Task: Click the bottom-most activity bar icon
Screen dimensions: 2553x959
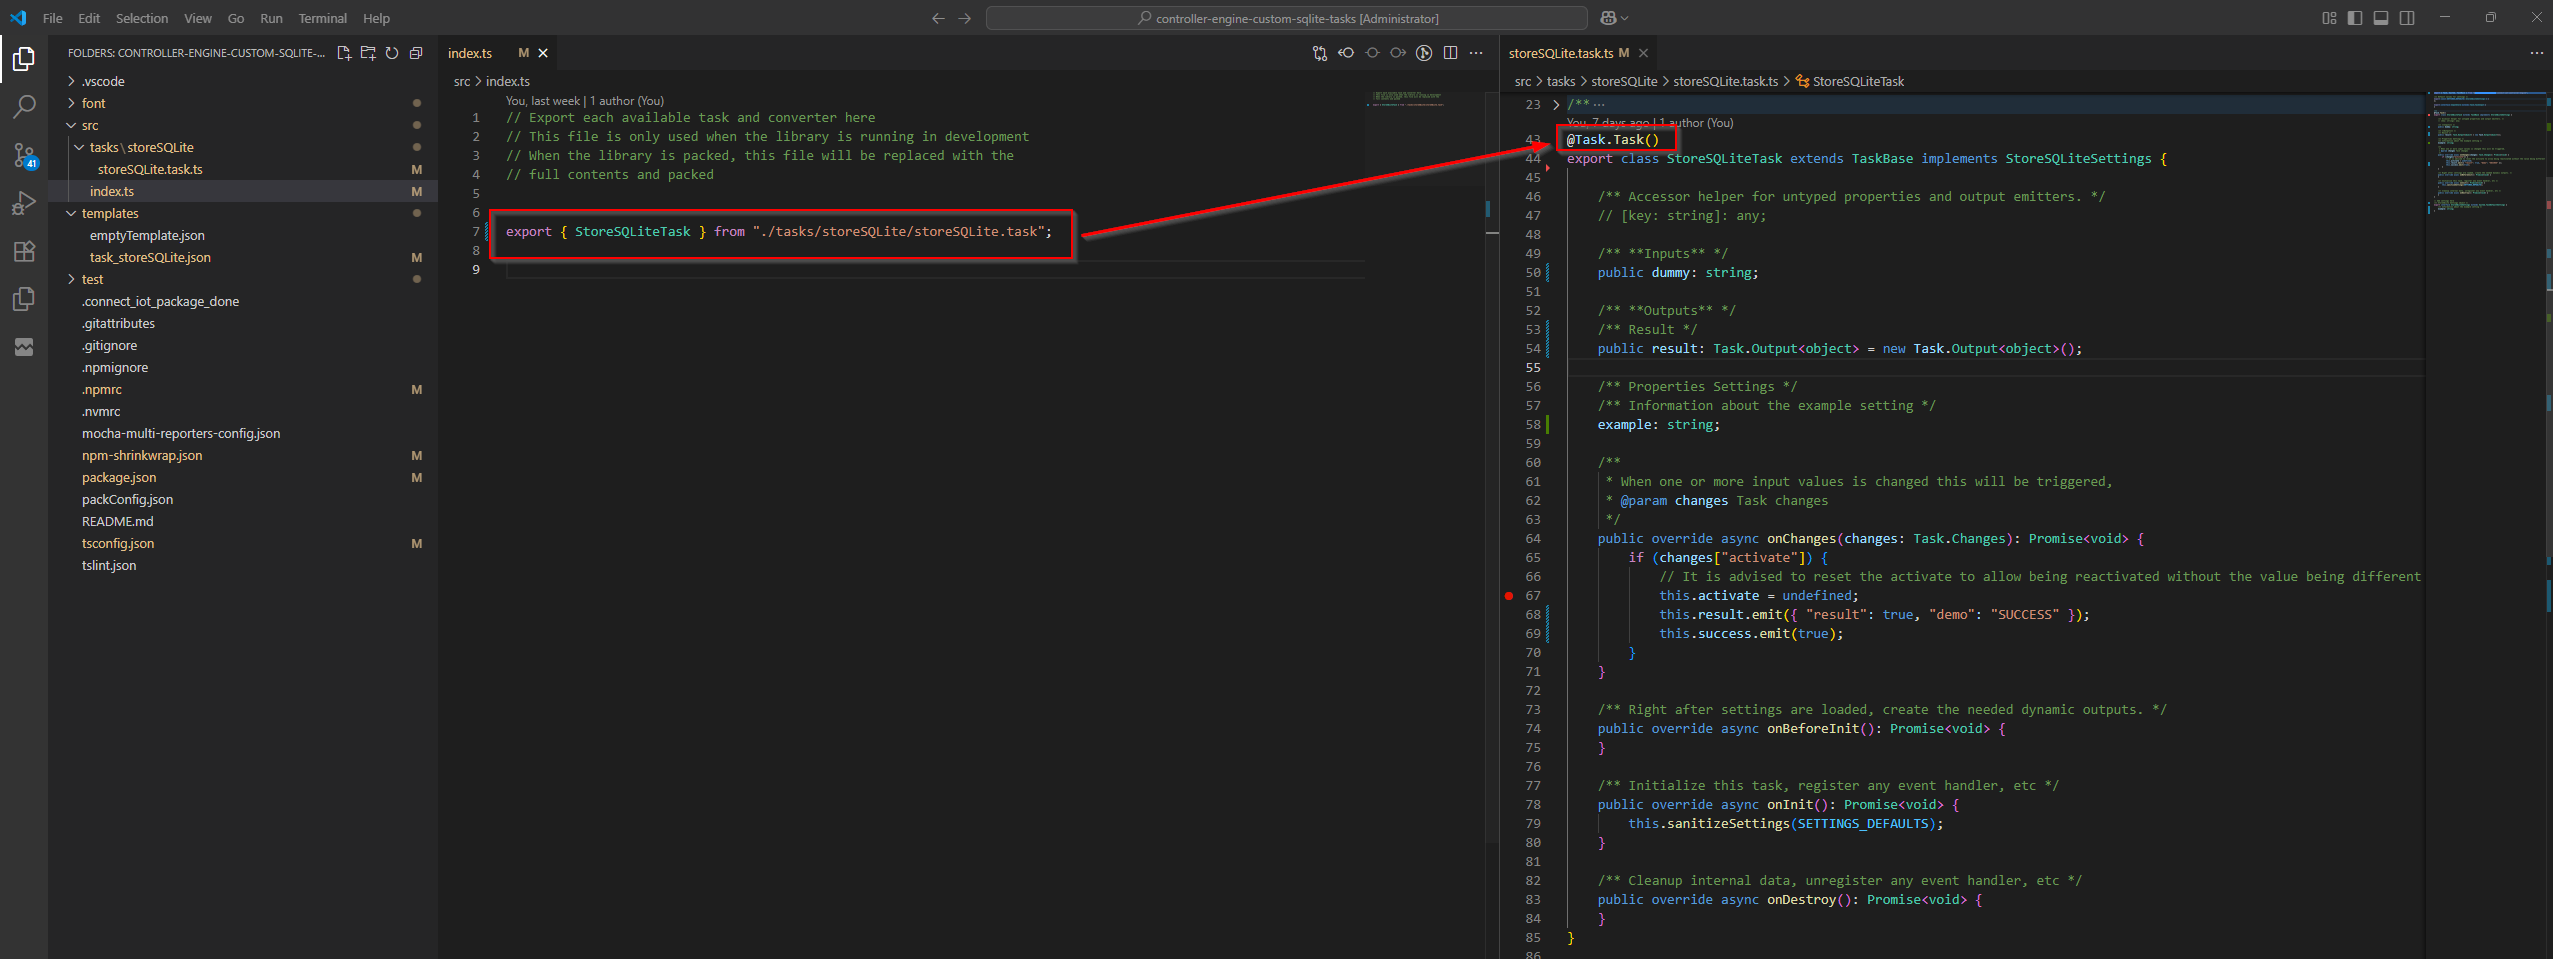Action: 24,347
